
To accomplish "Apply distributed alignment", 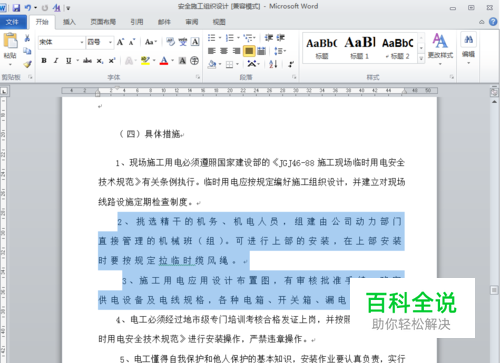I will click(262, 51).
